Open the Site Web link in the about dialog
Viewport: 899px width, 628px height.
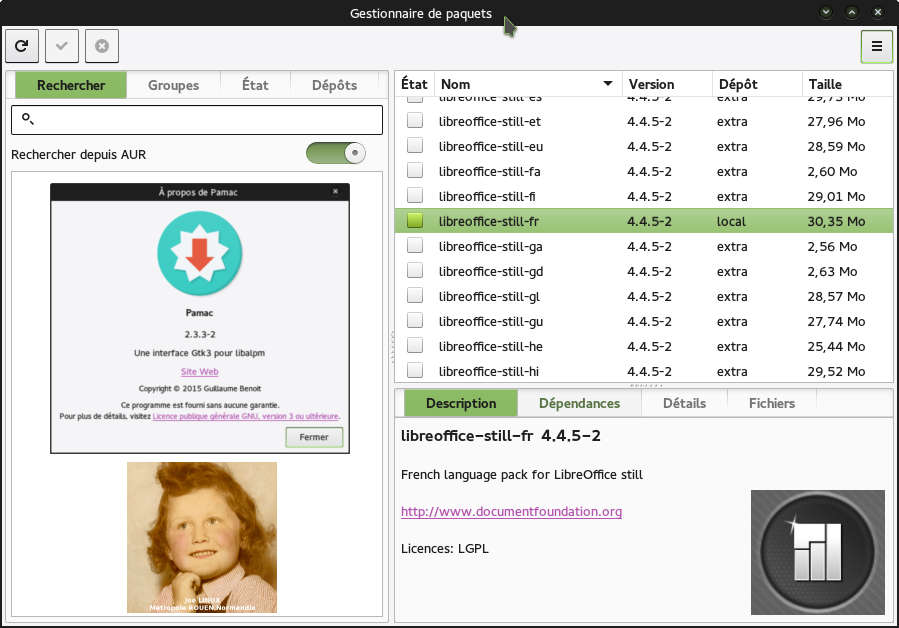pos(200,372)
